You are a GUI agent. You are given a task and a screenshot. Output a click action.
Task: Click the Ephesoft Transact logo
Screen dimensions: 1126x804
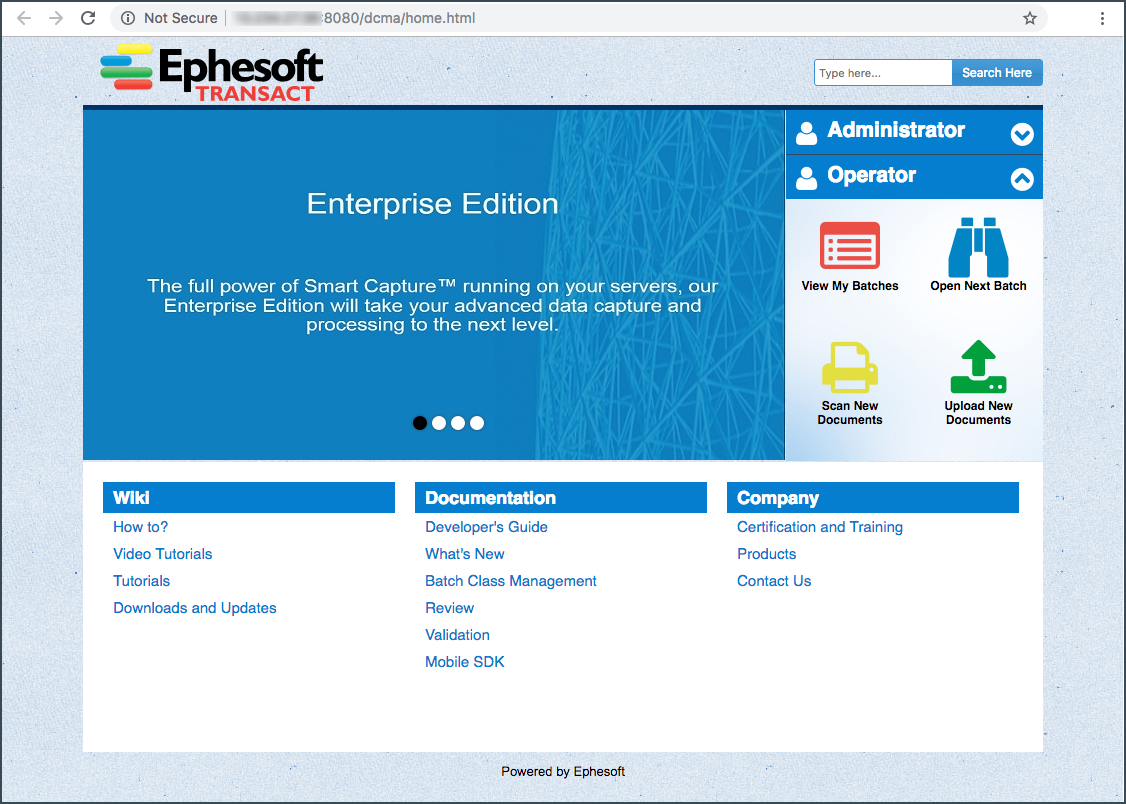[212, 73]
